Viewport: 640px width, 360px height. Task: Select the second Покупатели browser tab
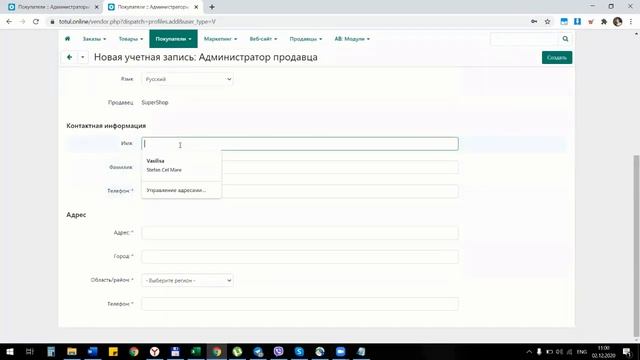pos(152,7)
